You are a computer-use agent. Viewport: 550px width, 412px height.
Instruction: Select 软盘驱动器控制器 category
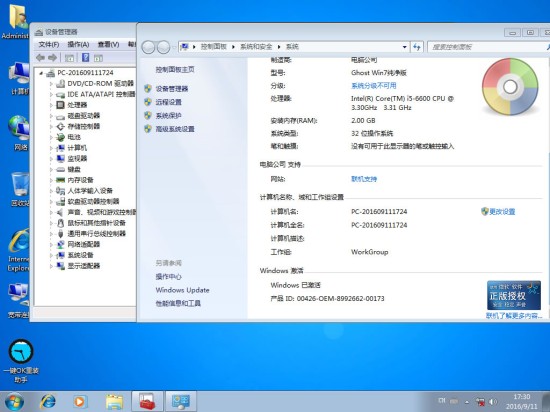93,202
